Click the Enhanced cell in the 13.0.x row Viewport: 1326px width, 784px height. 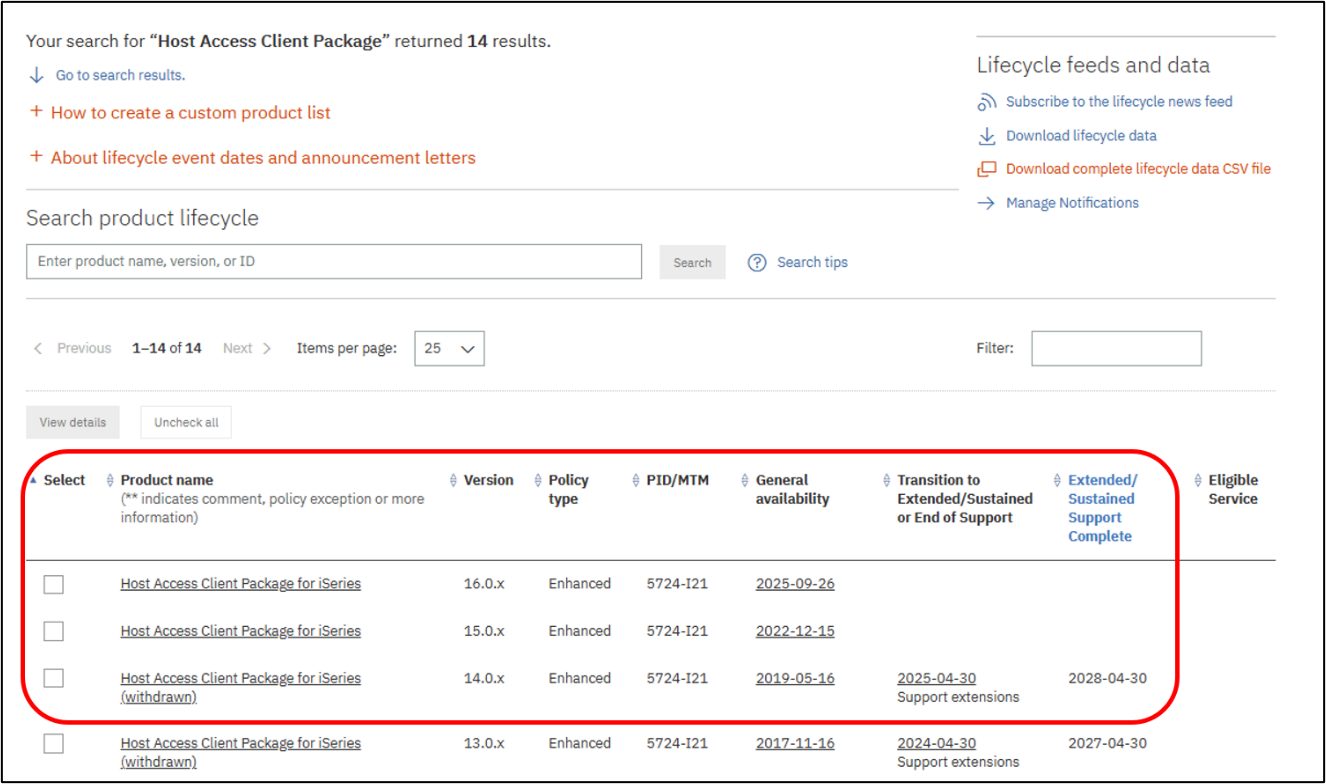pos(579,743)
